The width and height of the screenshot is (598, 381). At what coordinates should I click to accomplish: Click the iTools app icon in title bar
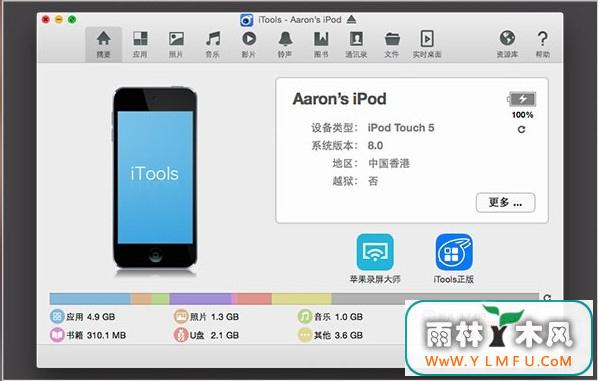[x=246, y=20]
